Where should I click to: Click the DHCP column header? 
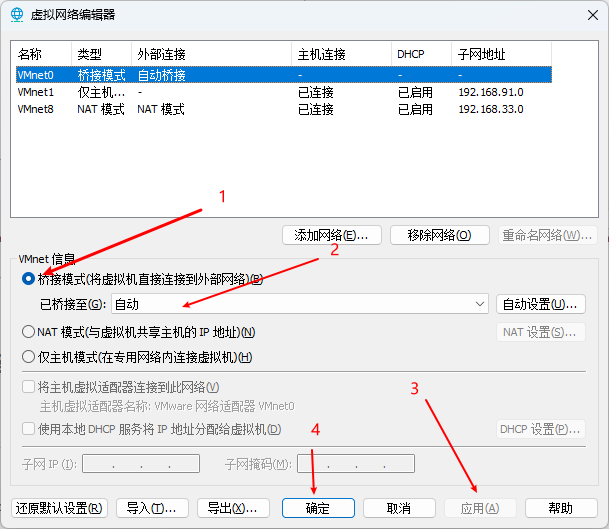[x=421, y=54]
